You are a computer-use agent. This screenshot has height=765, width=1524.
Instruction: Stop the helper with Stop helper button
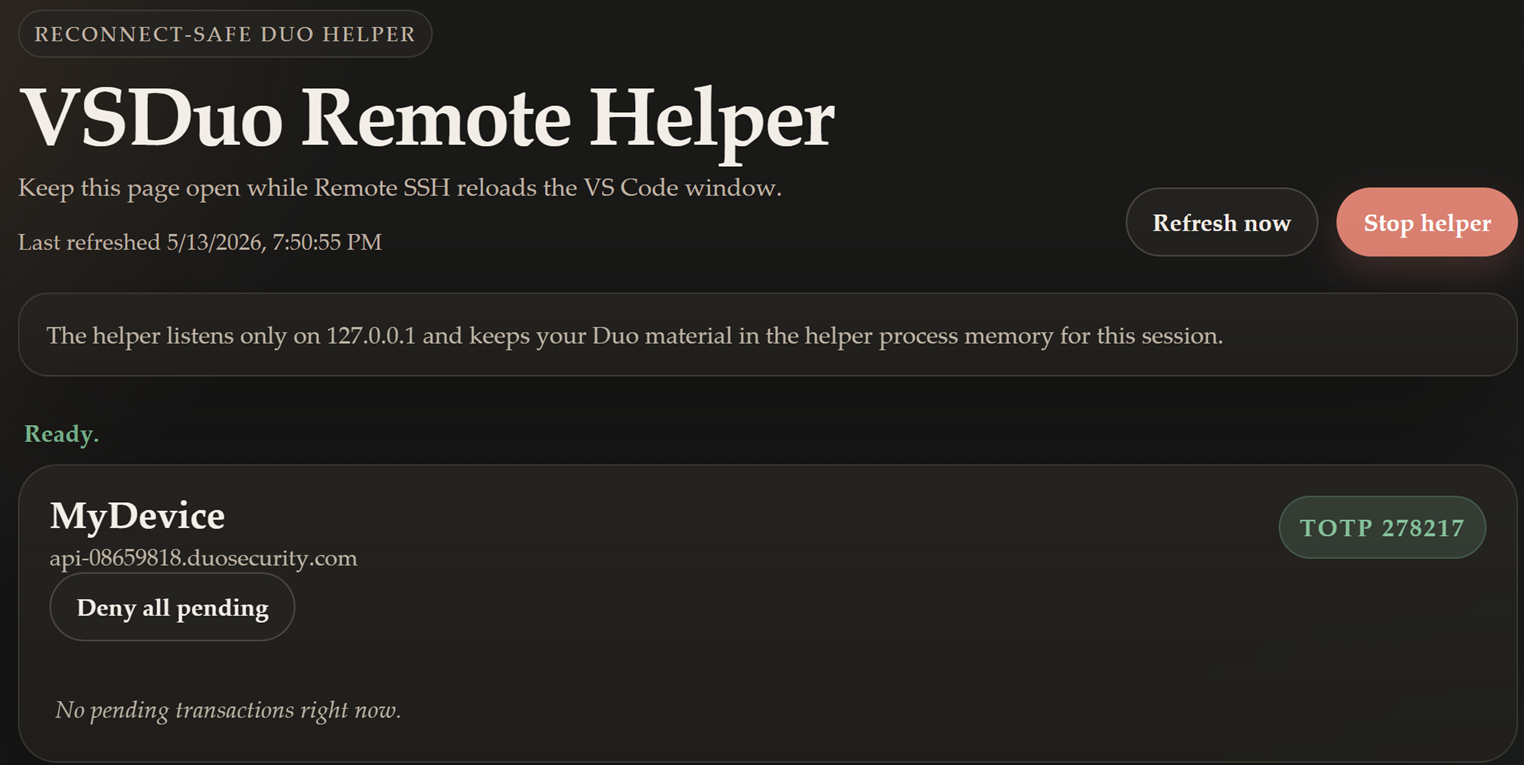tap(1427, 222)
